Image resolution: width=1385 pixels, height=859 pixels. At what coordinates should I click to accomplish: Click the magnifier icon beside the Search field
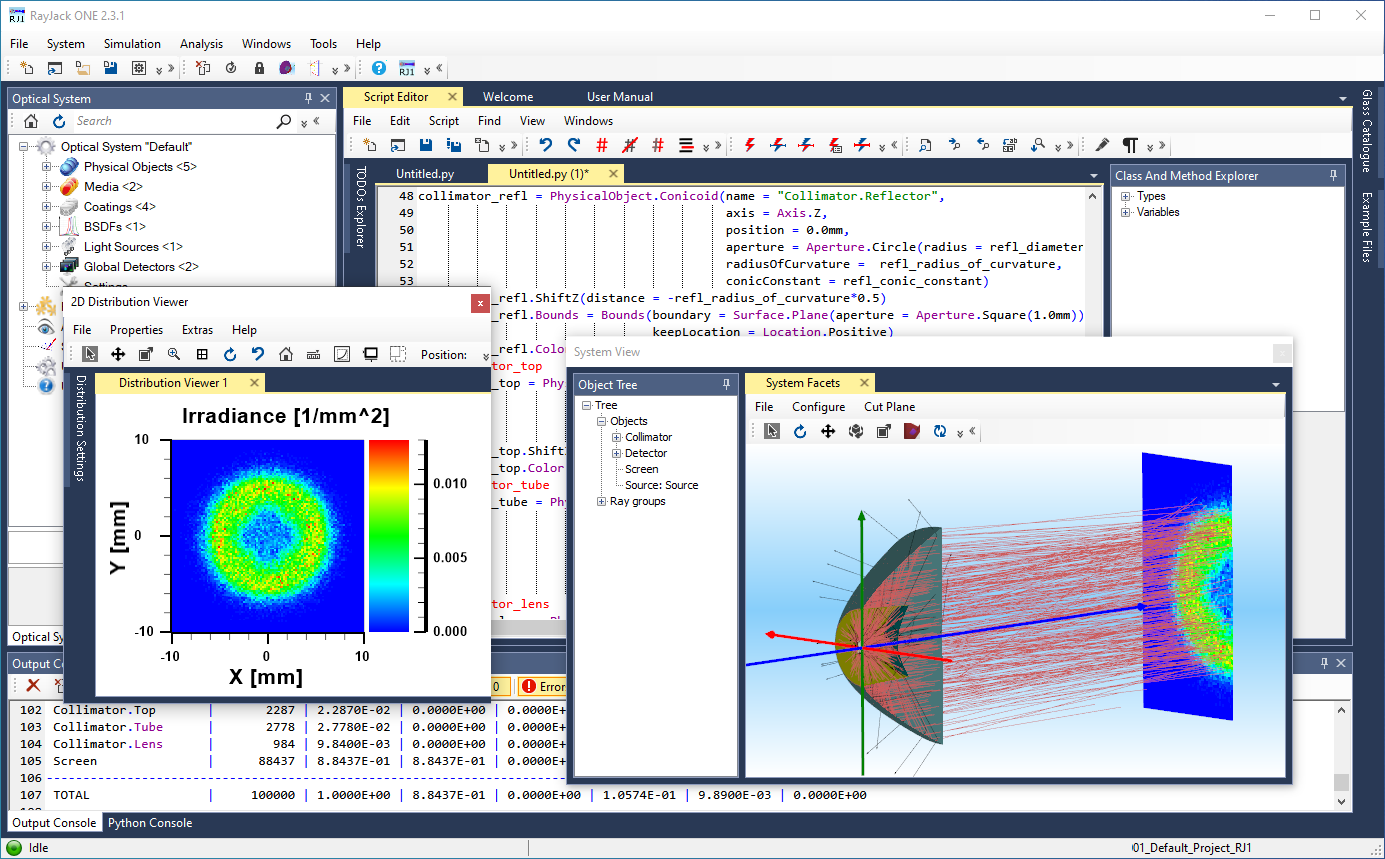(x=284, y=121)
